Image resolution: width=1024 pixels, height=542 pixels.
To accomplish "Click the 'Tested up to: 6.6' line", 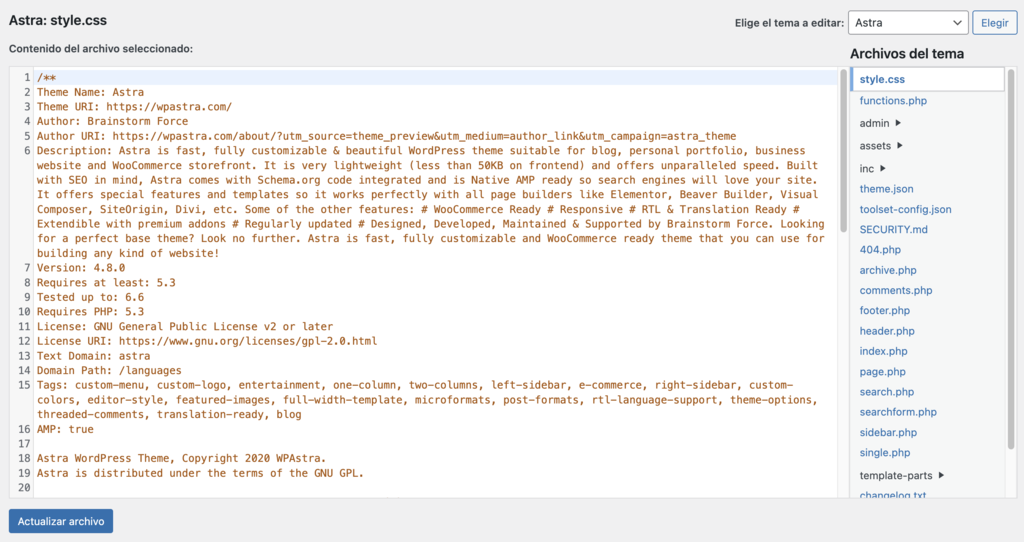I will 90,297.
